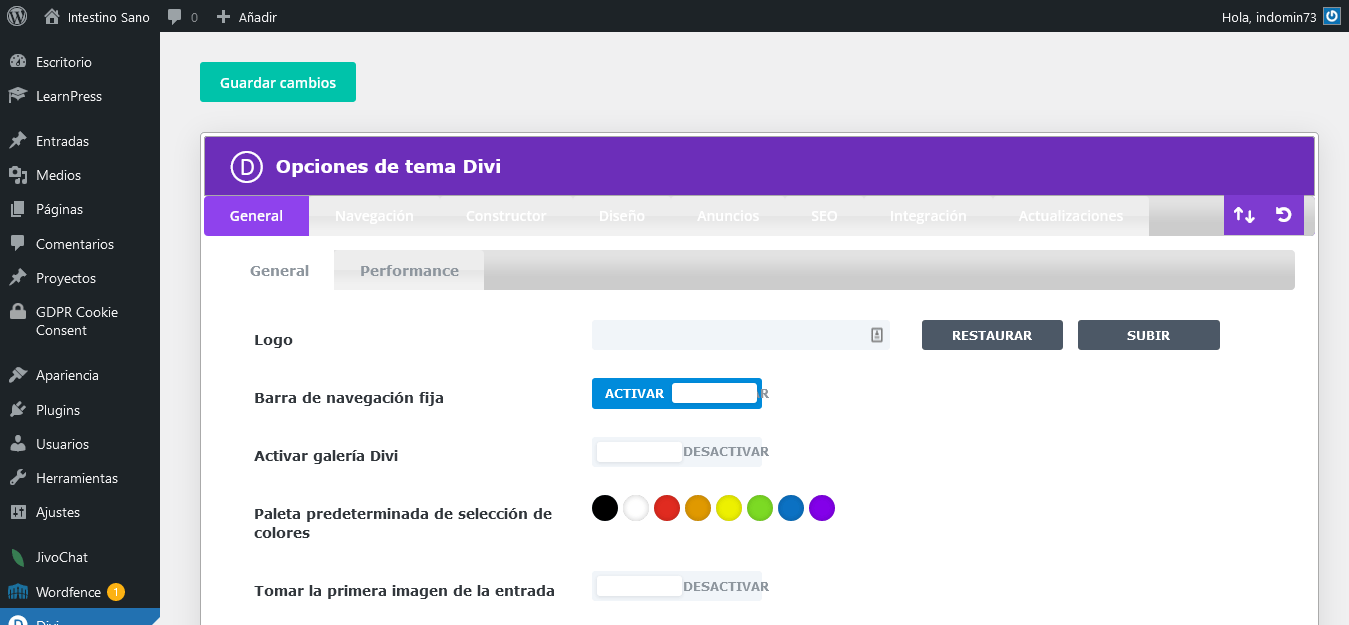
Task: Select the green palette color
Action: tap(760, 508)
